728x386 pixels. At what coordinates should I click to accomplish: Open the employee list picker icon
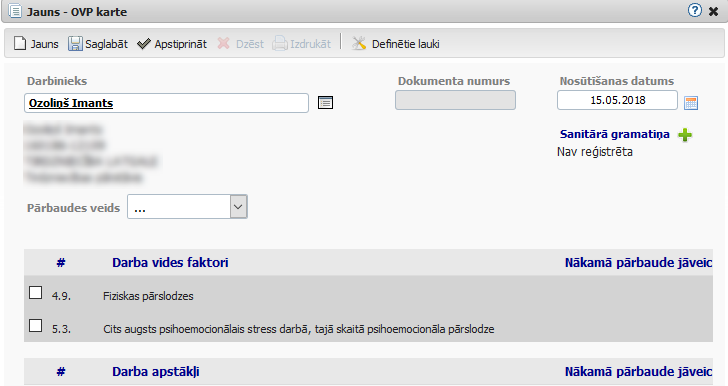325,103
